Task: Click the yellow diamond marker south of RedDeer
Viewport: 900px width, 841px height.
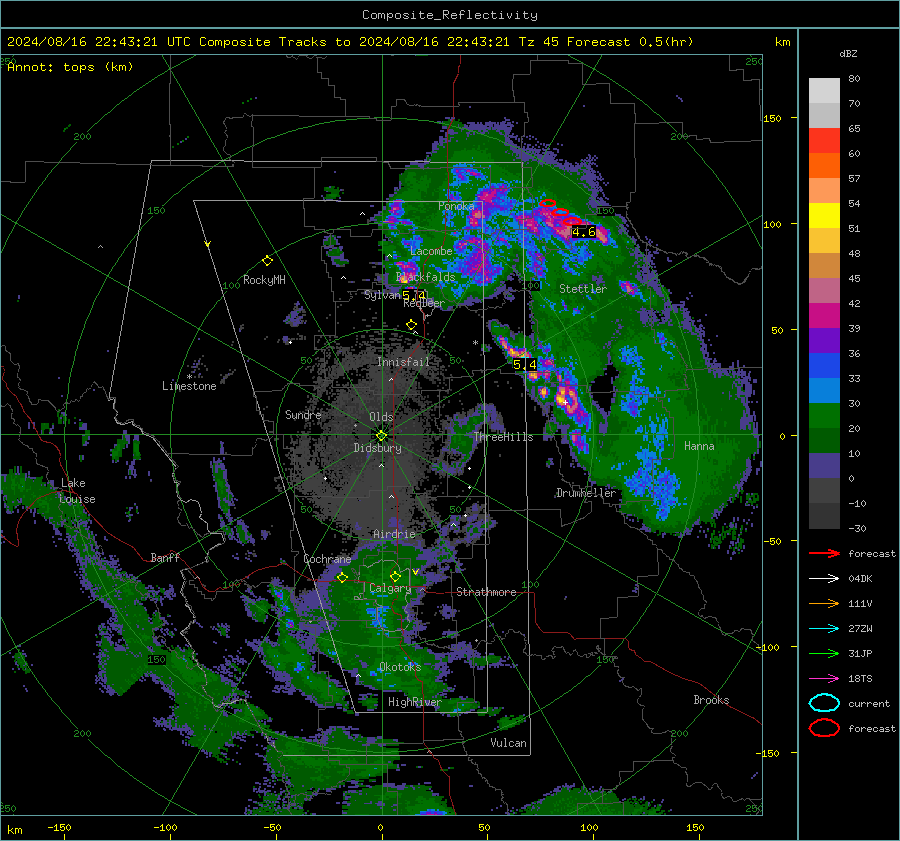Action: click(x=412, y=325)
